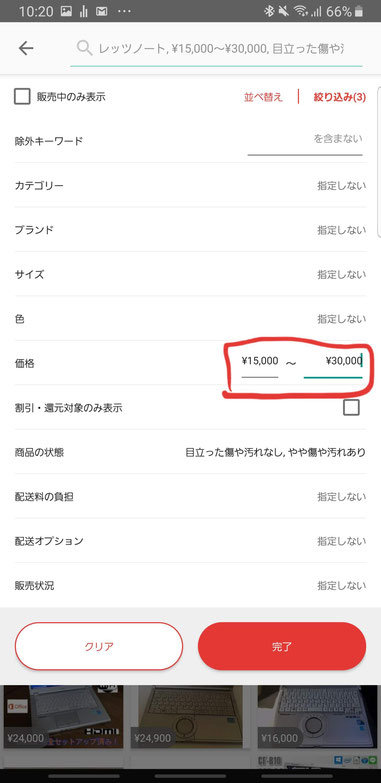Select the 並べ替え sort option

tap(263, 97)
